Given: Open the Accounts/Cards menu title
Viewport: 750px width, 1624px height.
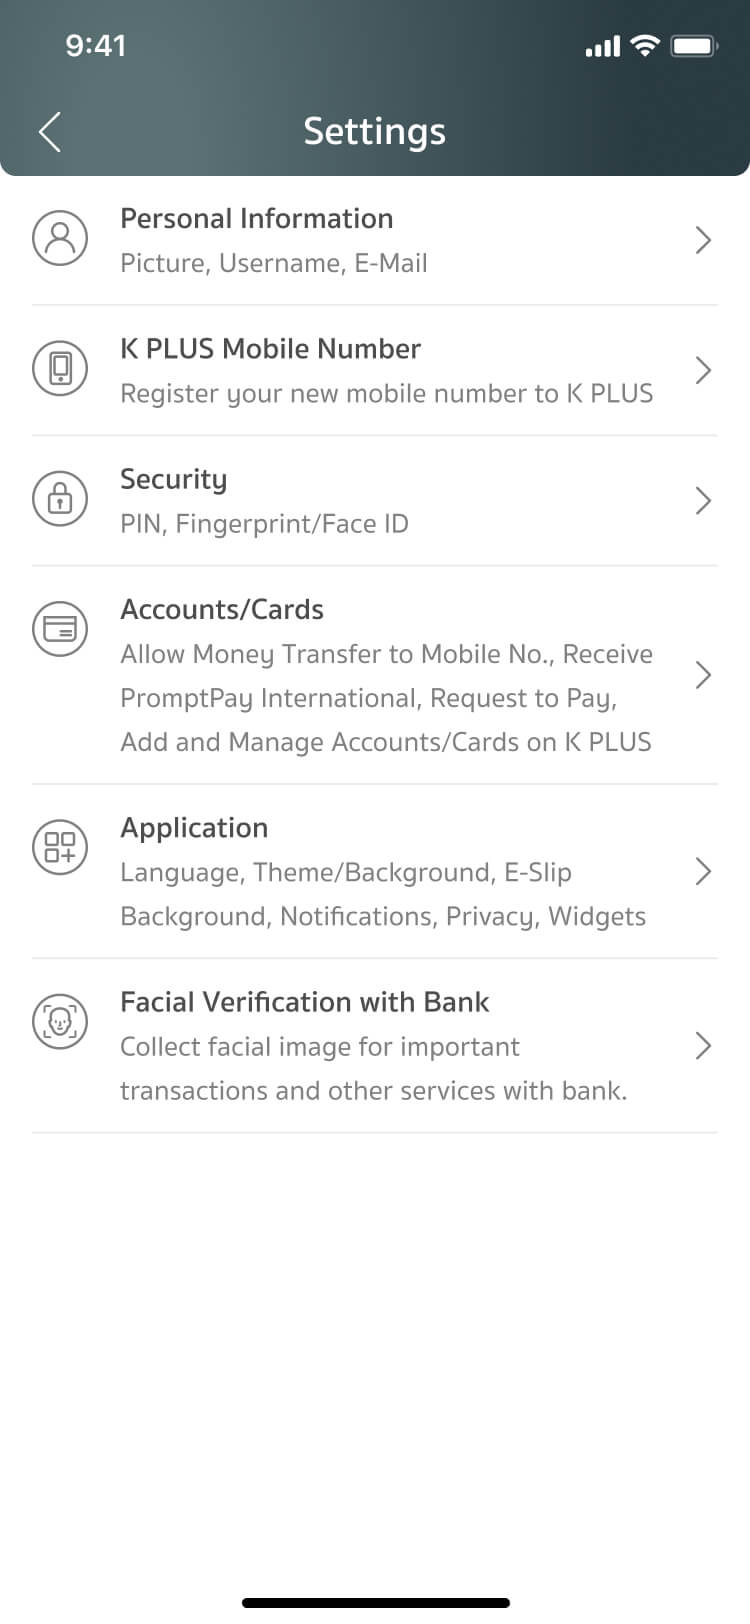Looking at the screenshot, I should point(222,610).
